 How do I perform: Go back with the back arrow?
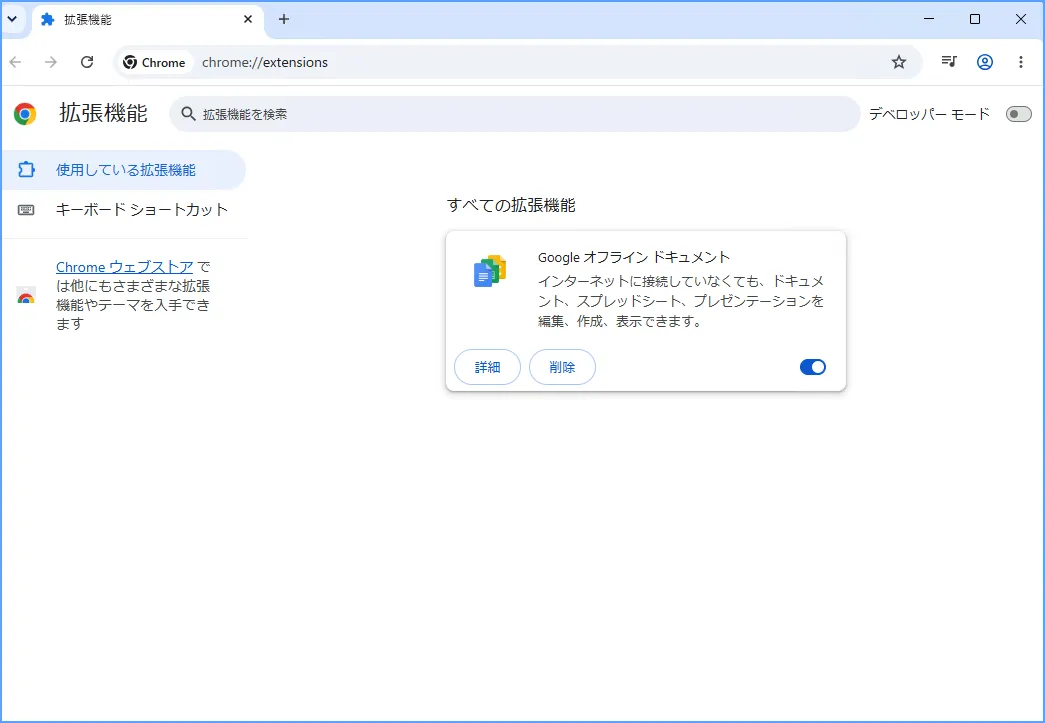point(16,62)
